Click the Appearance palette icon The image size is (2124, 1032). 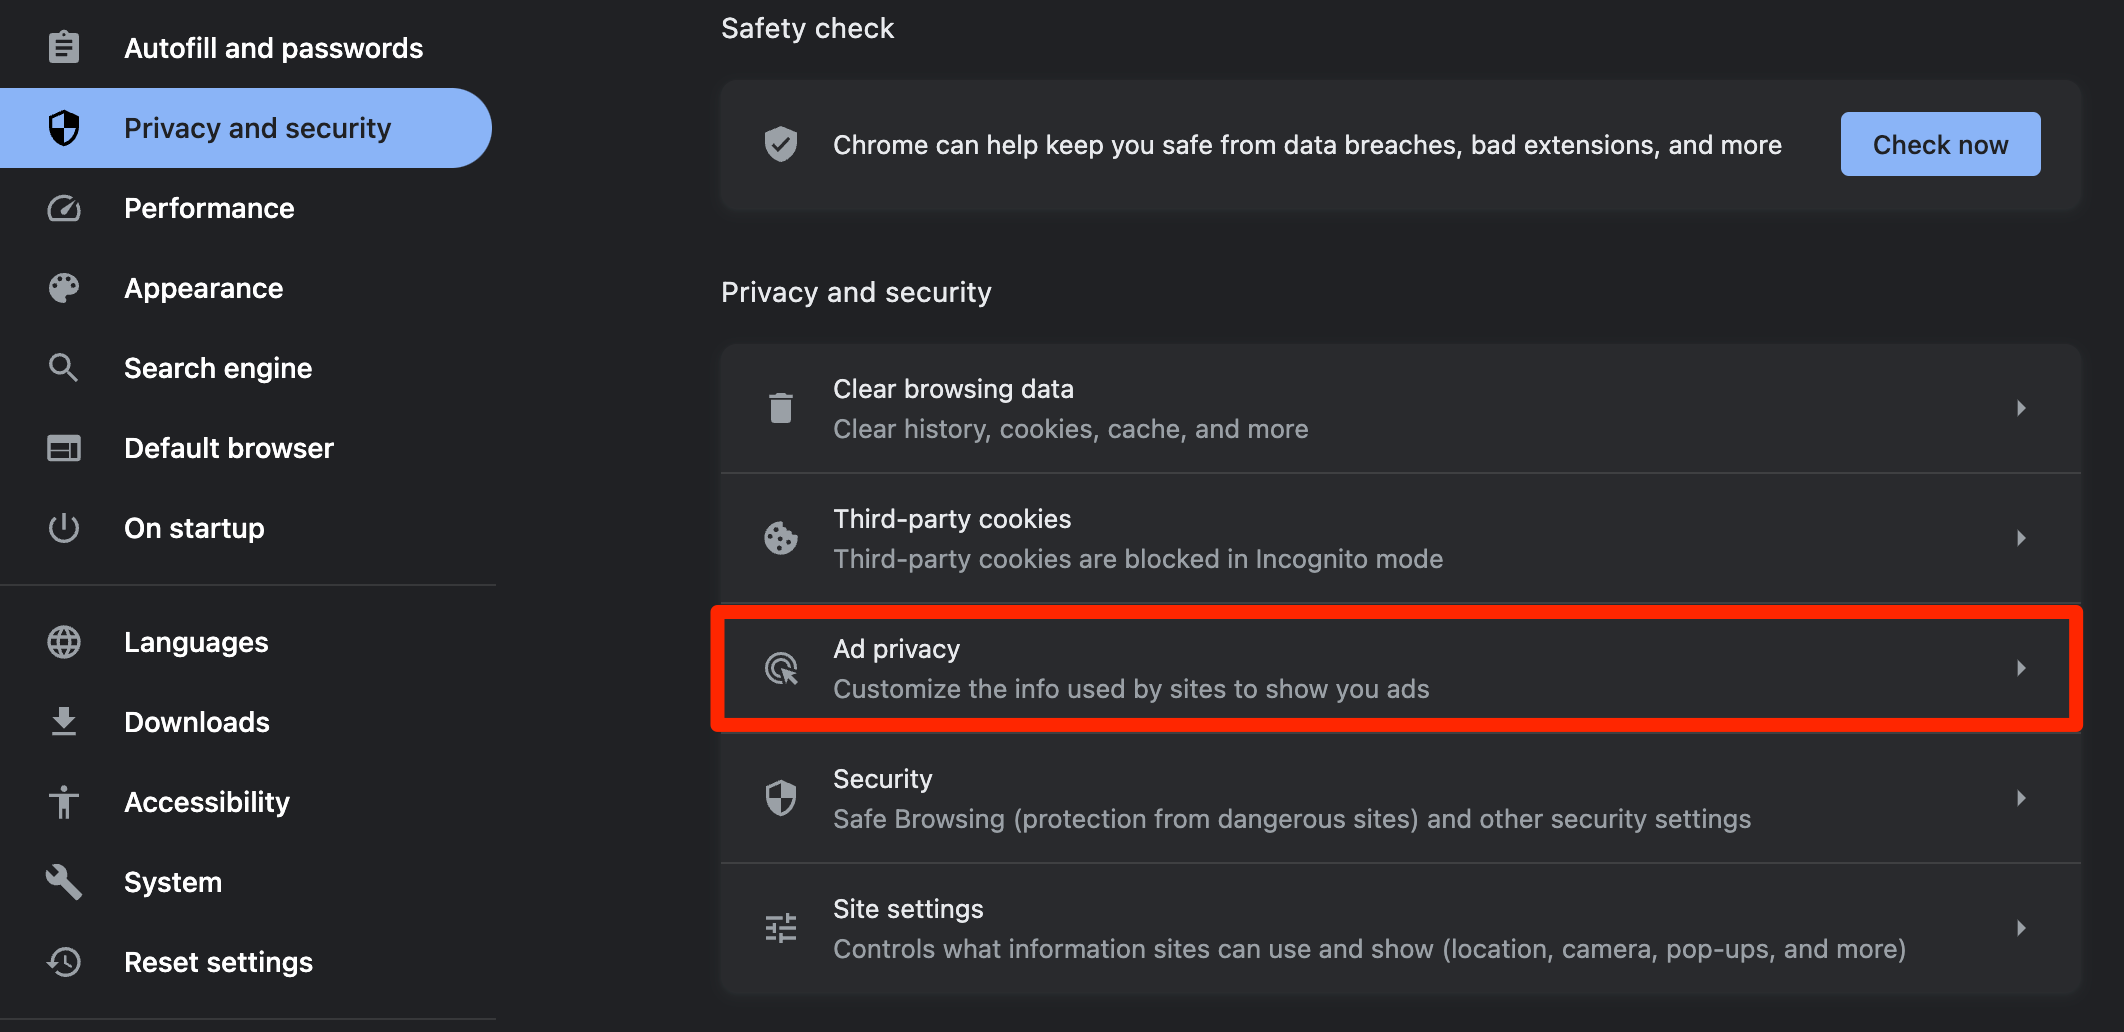pyautogui.click(x=64, y=288)
